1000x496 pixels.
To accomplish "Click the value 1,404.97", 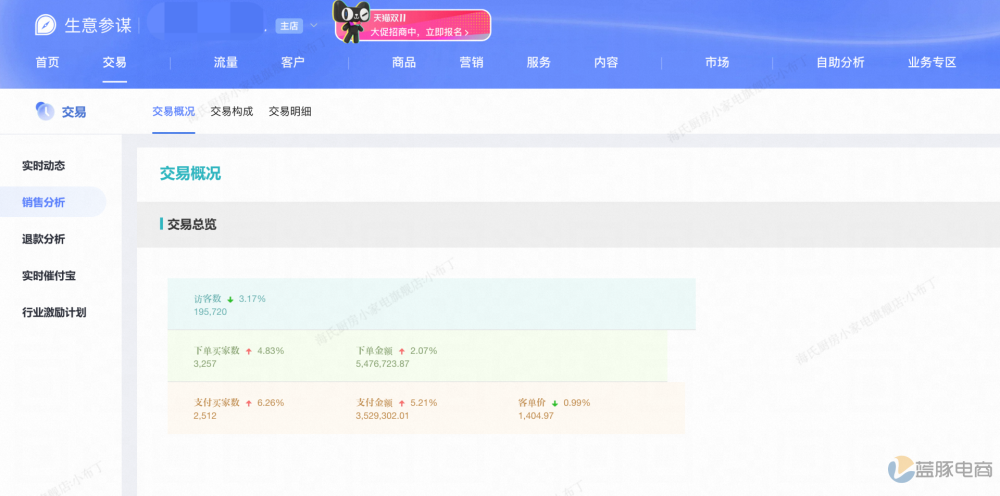I will point(536,416).
